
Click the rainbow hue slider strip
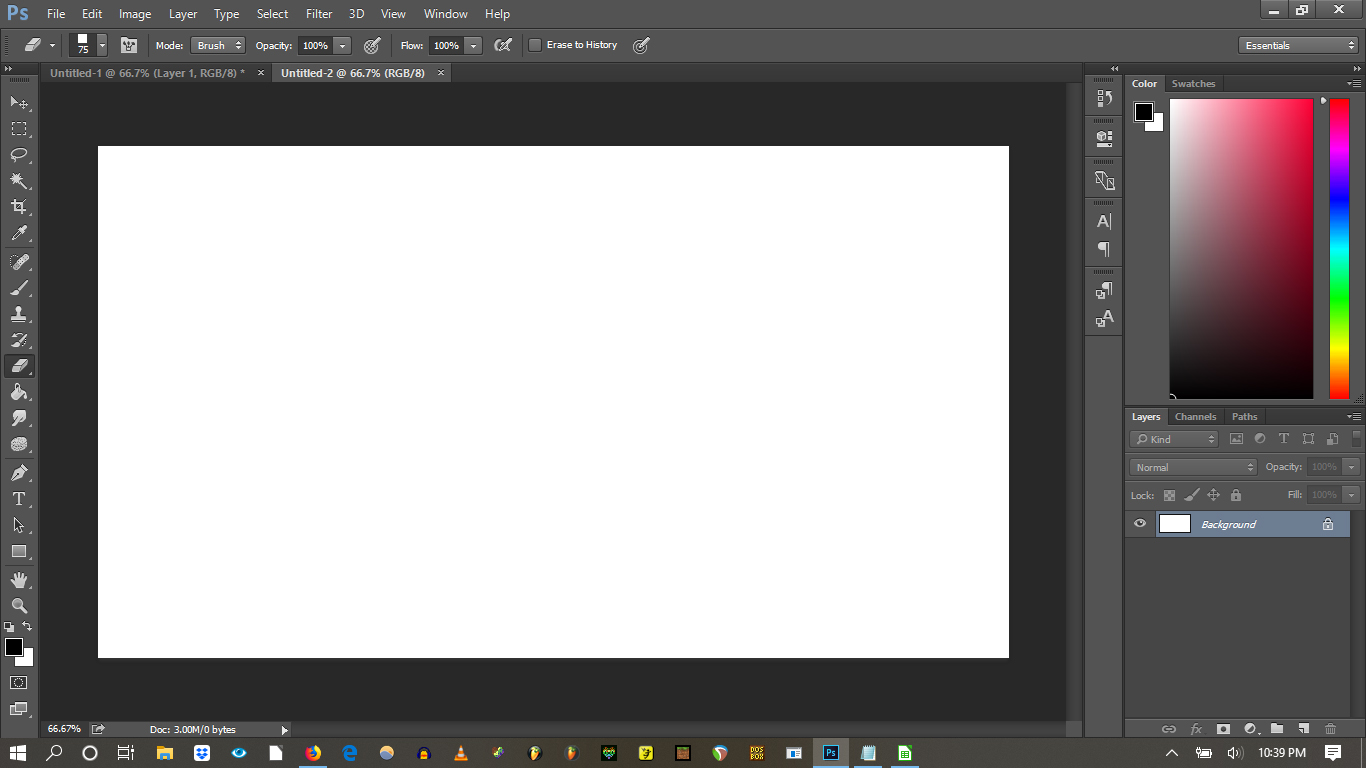(1339, 249)
